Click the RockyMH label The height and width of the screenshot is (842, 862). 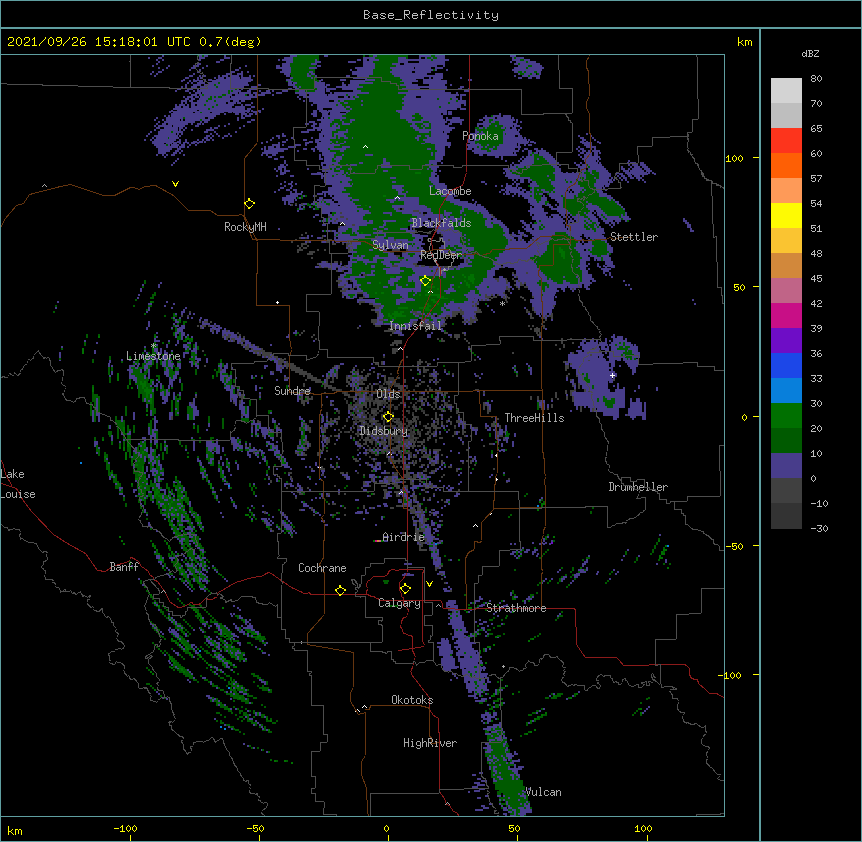coord(245,227)
